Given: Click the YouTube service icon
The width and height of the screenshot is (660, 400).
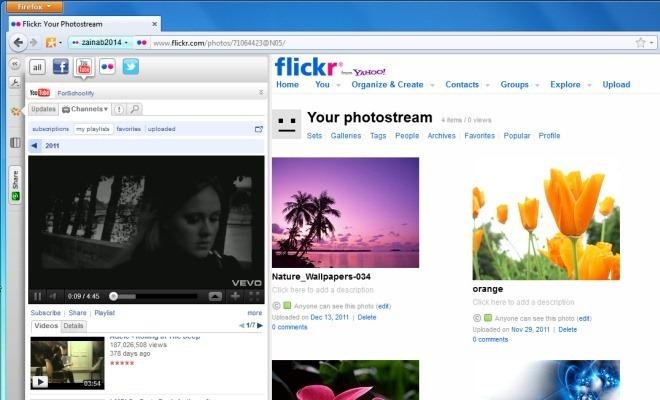Looking at the screenshot, I should 84,67.
